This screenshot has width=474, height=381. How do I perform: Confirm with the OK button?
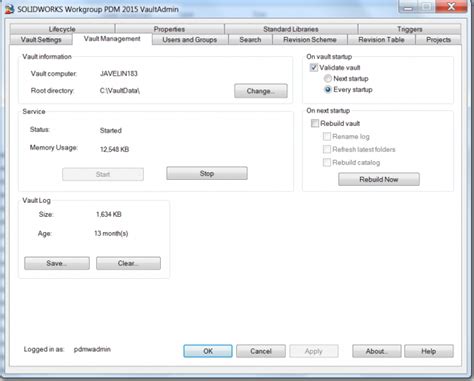pyautogui.click(x=208, y=351)
